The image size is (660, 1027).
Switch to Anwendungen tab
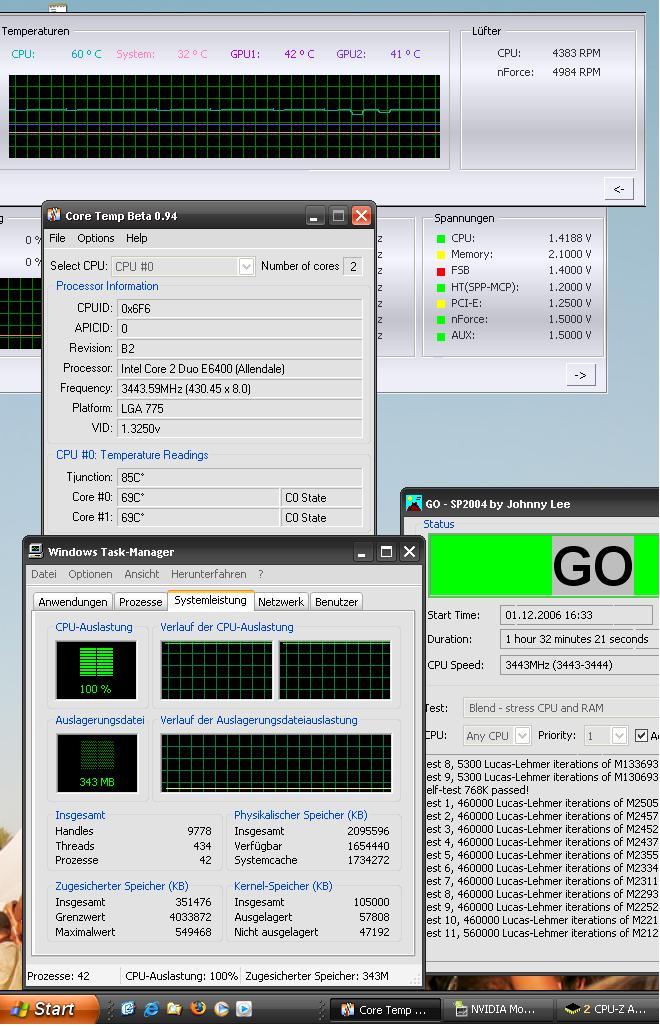[x=73, y=602]
